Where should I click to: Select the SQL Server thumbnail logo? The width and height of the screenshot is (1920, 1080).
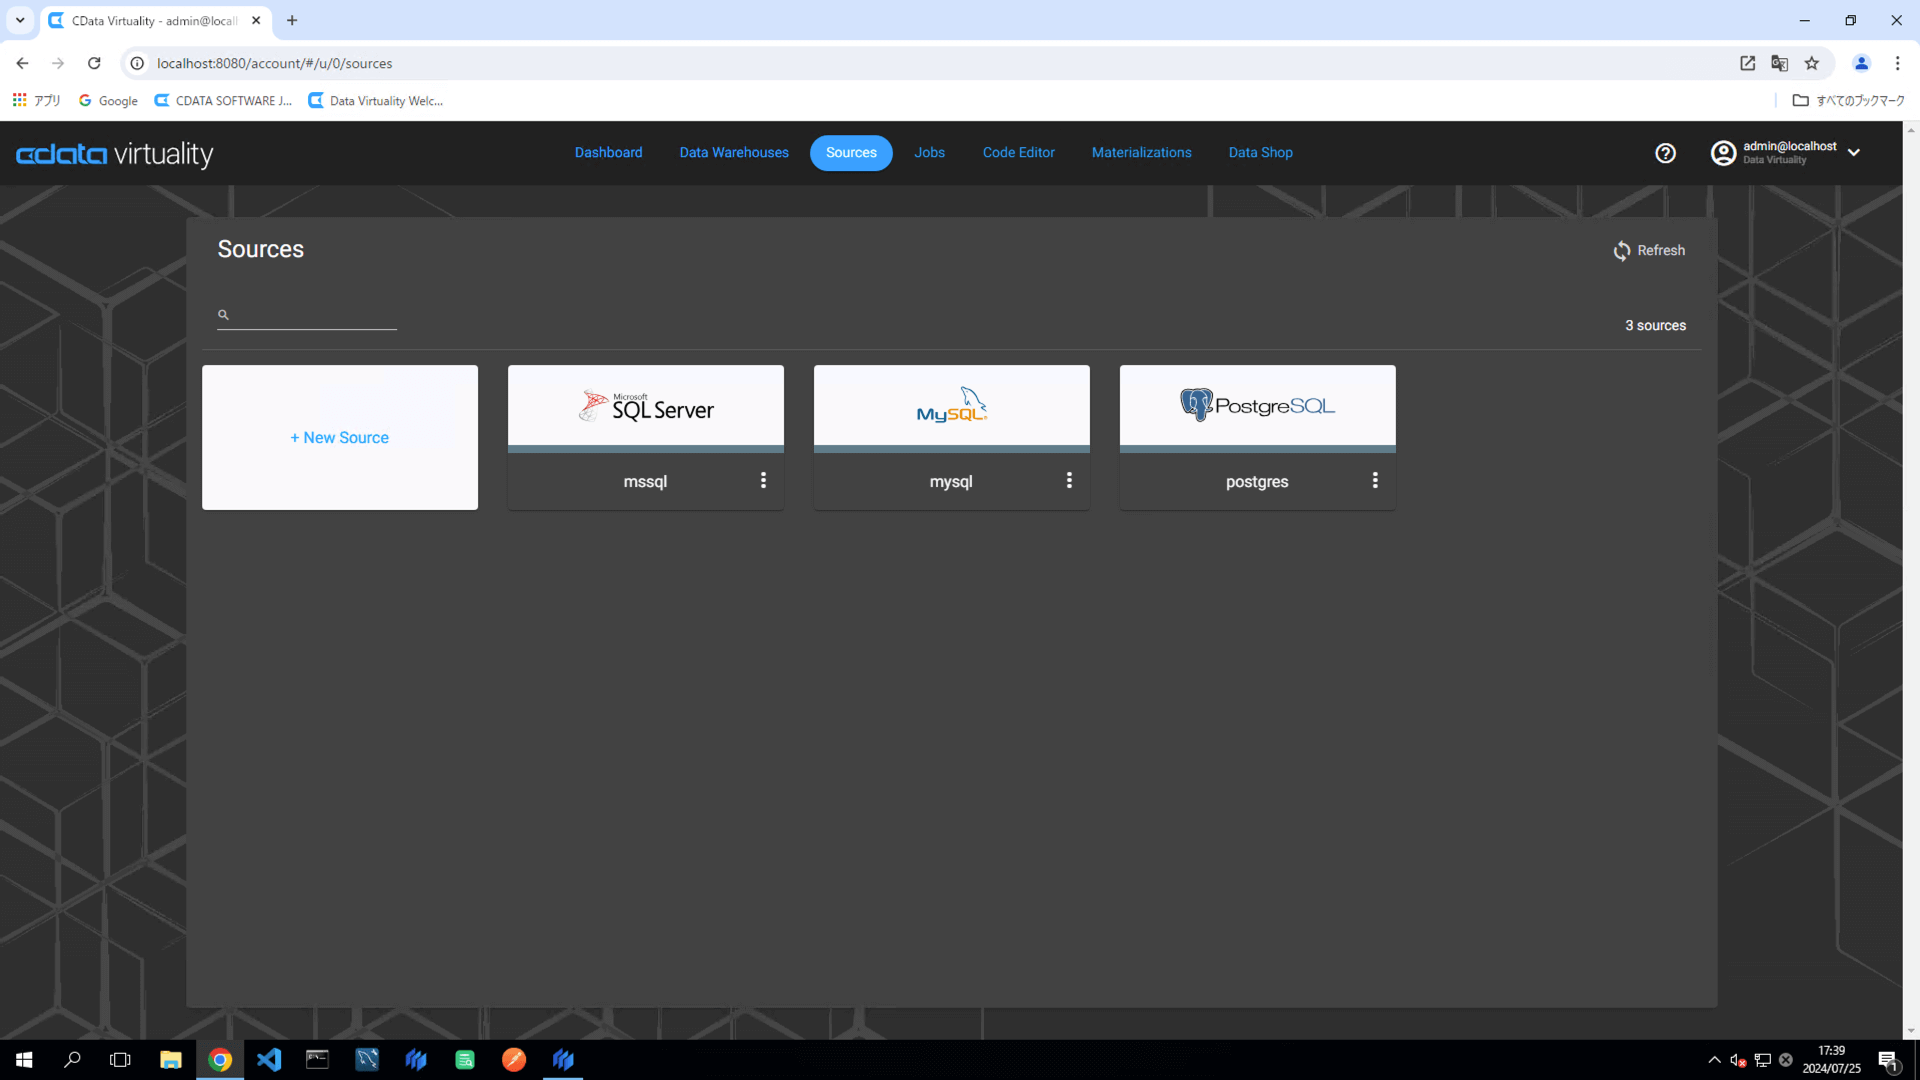click(x=645, y=405)
